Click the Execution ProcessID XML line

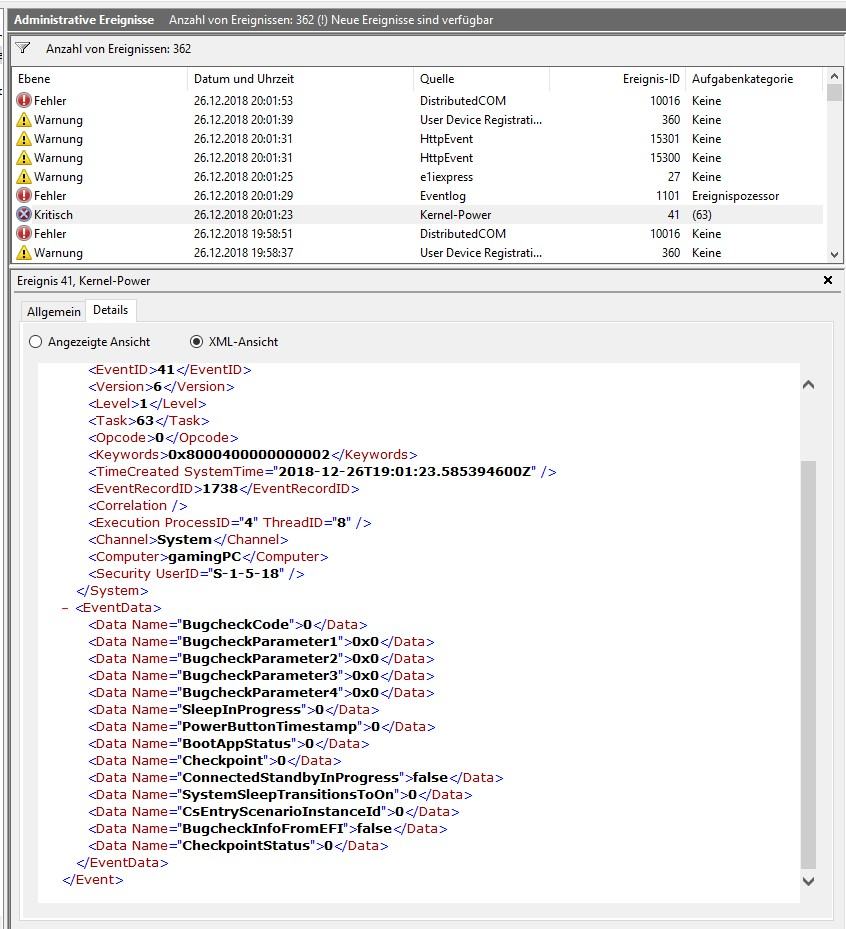point(230,523)
